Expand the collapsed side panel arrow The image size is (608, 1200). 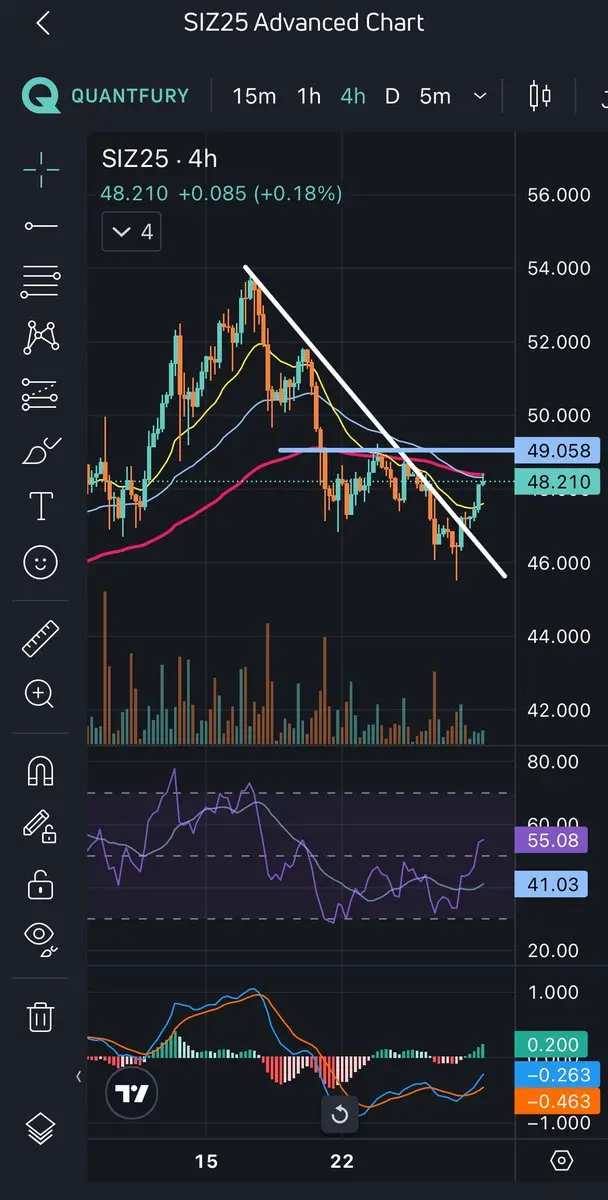click(x=79, y=1077)
